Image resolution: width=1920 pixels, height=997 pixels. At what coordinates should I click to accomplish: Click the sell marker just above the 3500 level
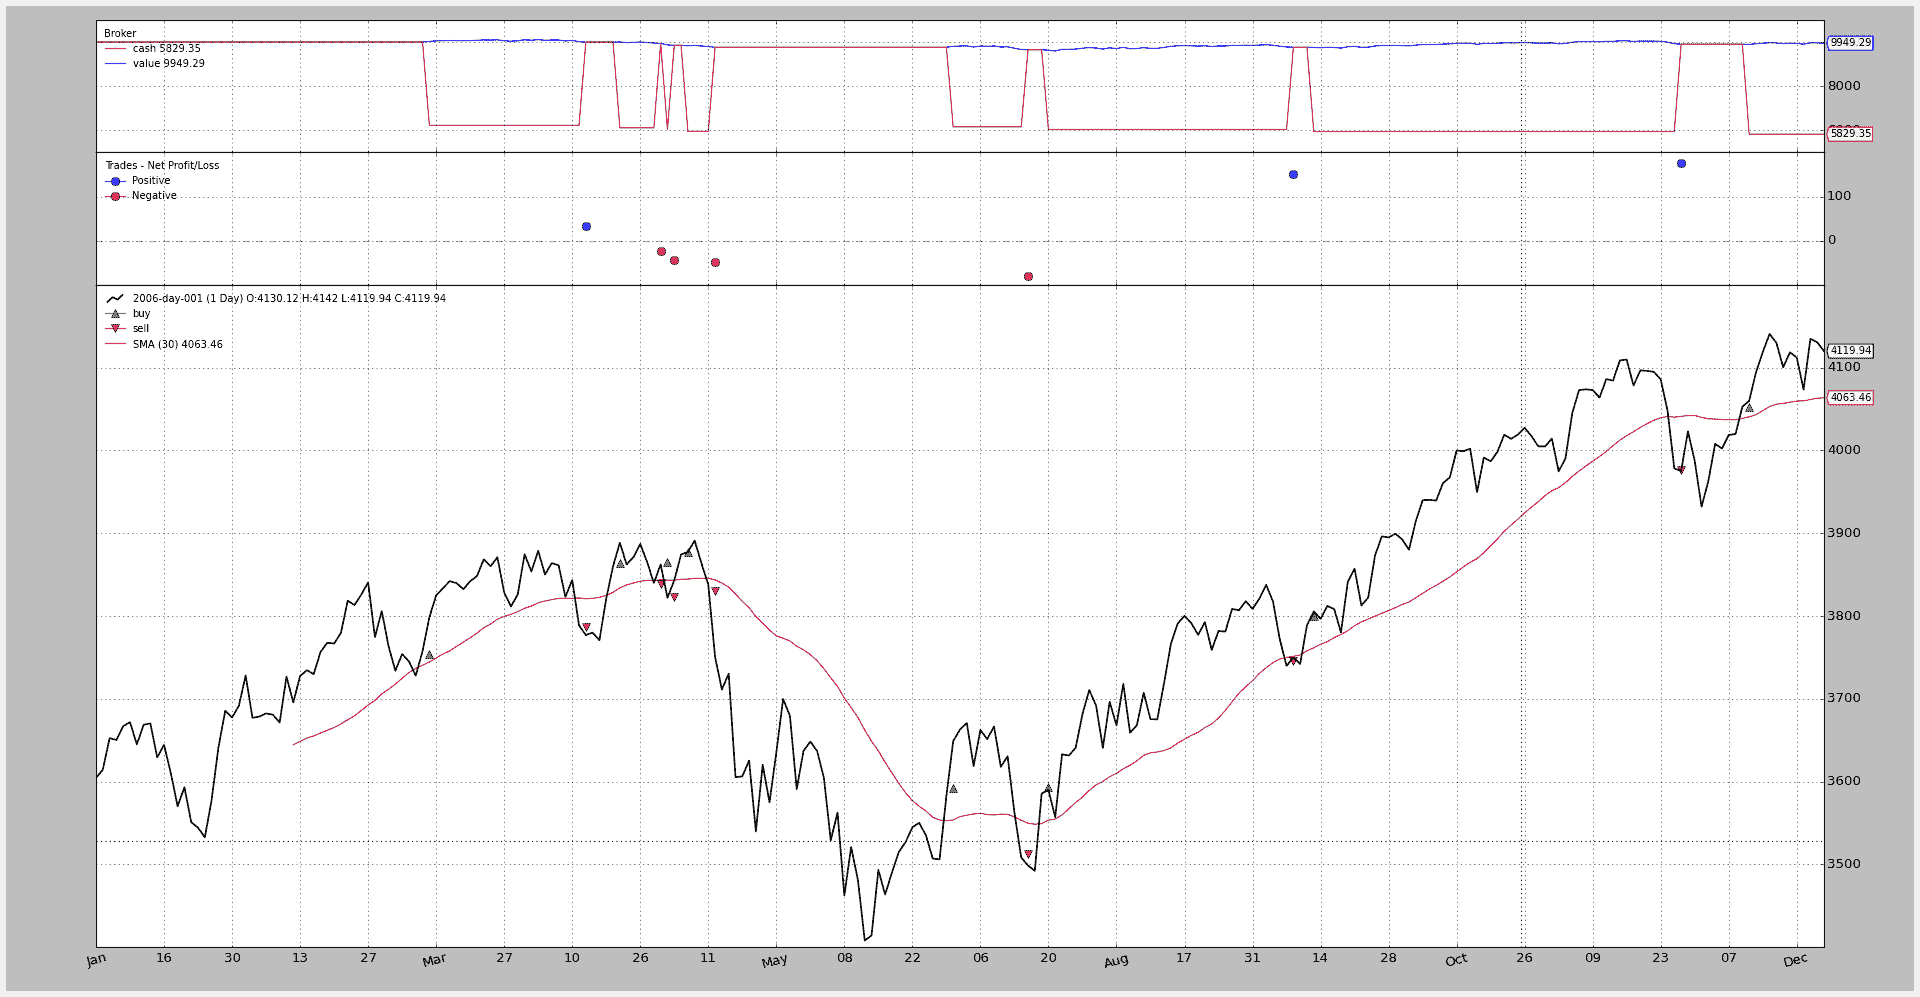pos(1028,854)
